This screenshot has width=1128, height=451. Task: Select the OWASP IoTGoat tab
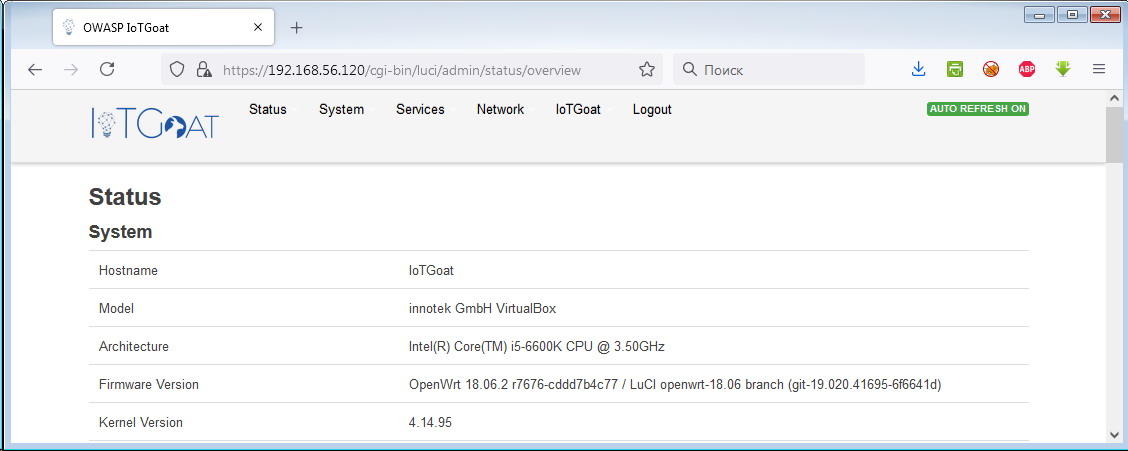point(163,28)
